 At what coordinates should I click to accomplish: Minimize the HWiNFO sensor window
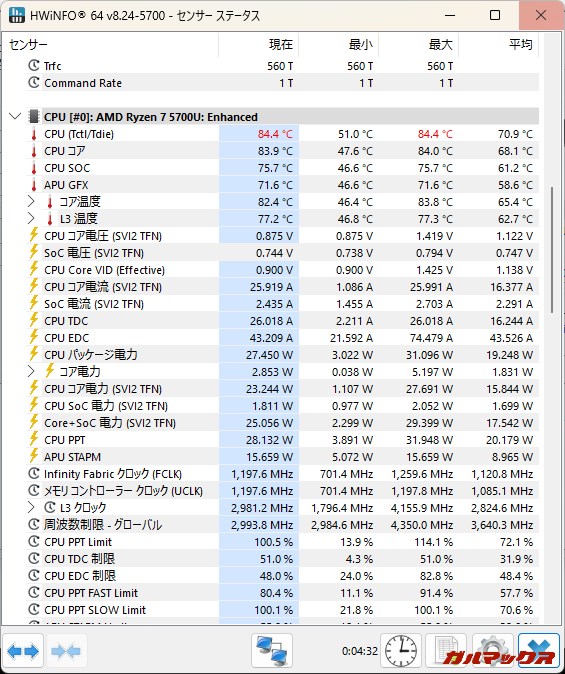[x=450, y=15]
